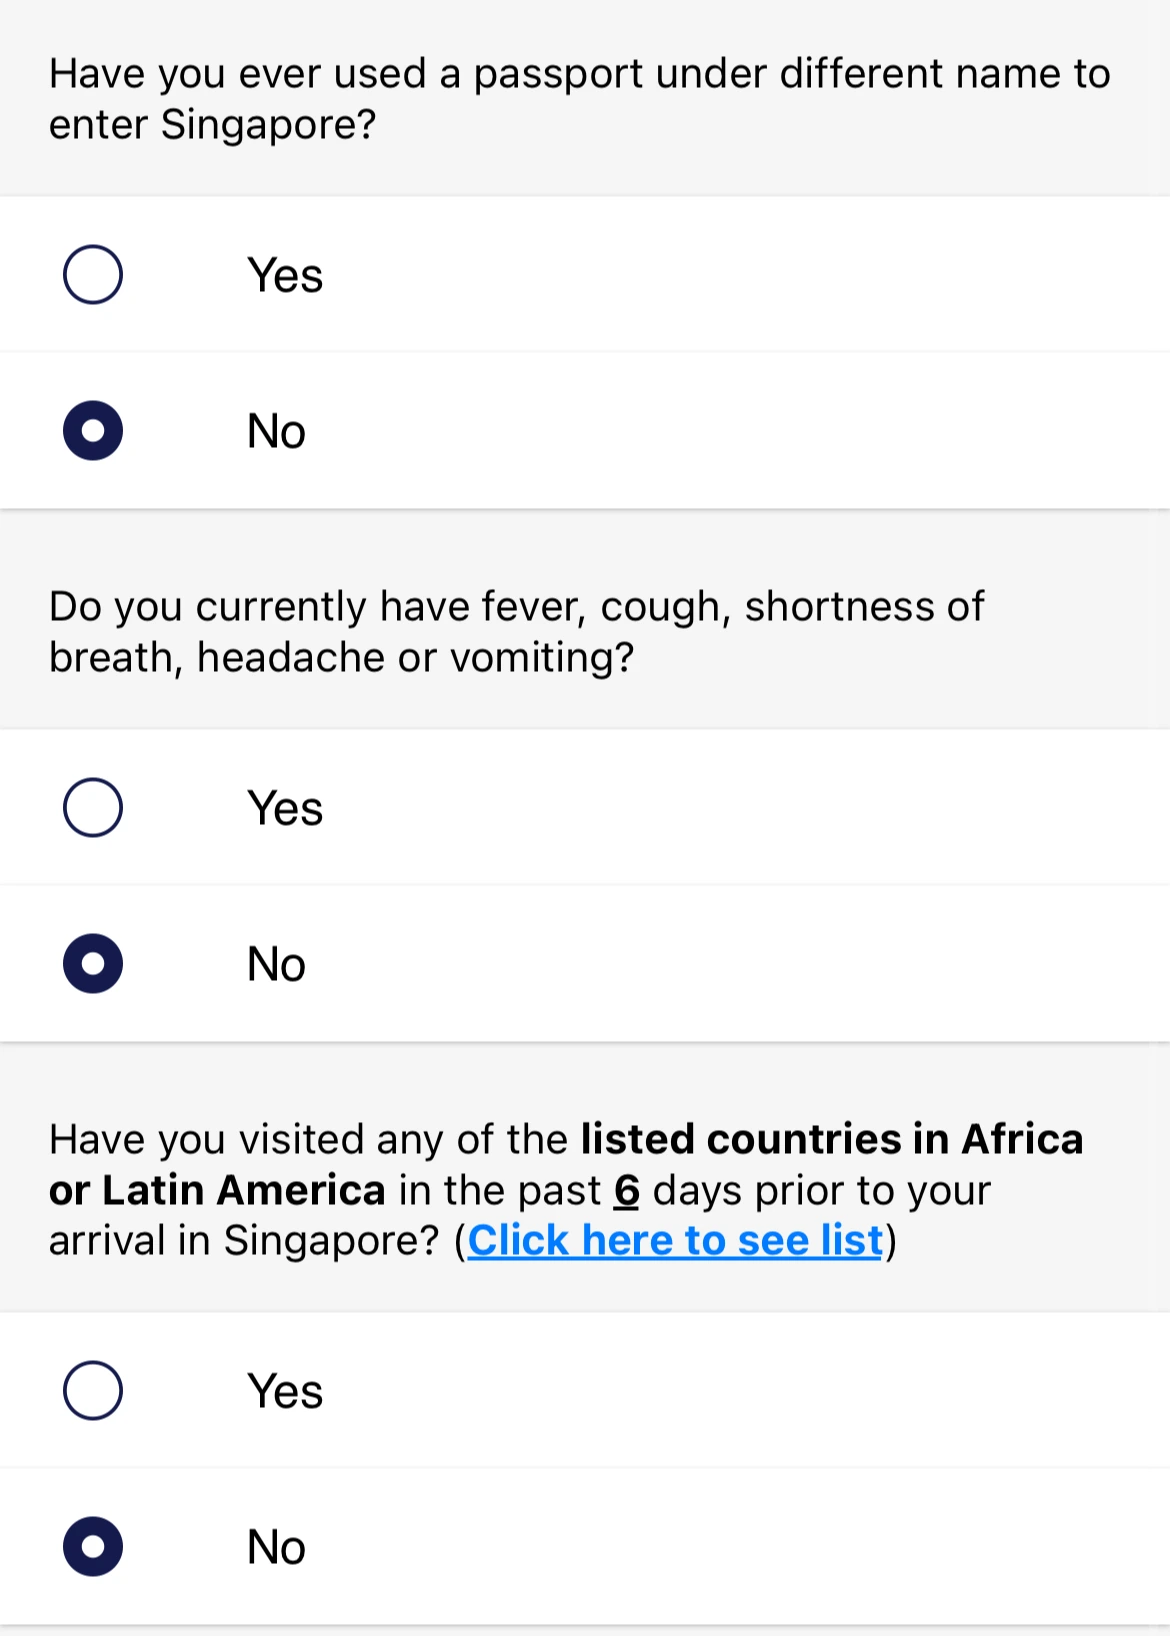Select Yes radio button for passport different name question
Viewport: 1170px width, 1636px height.
[93, 274]
